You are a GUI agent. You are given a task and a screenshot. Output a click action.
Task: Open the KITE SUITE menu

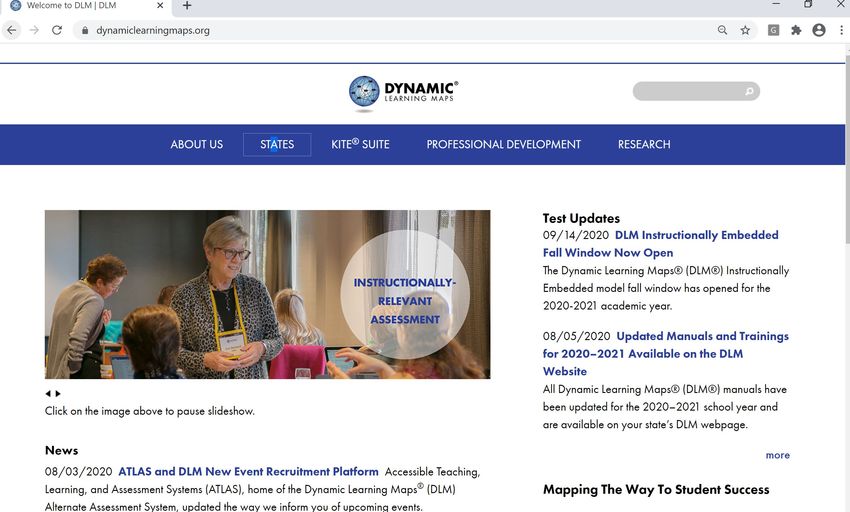pos(360,144)
